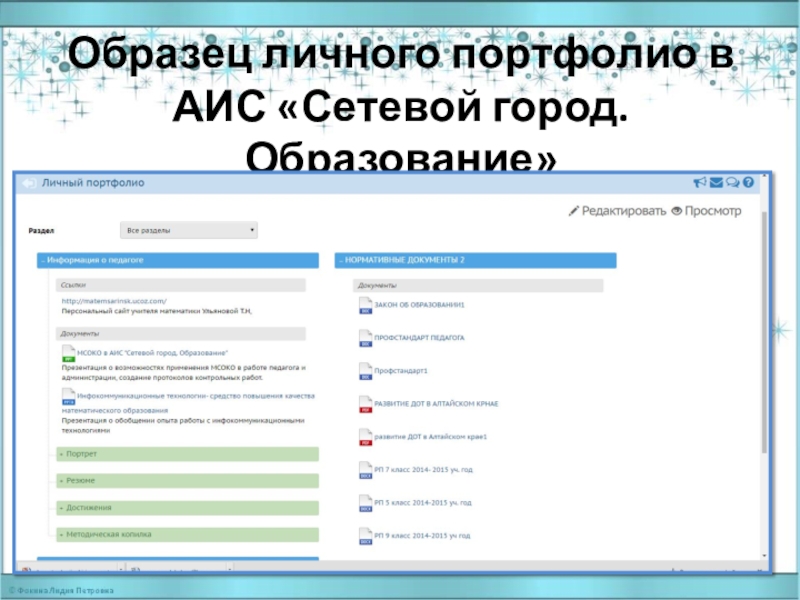Click the Личный портфолио page title

(x=93, y=183)
